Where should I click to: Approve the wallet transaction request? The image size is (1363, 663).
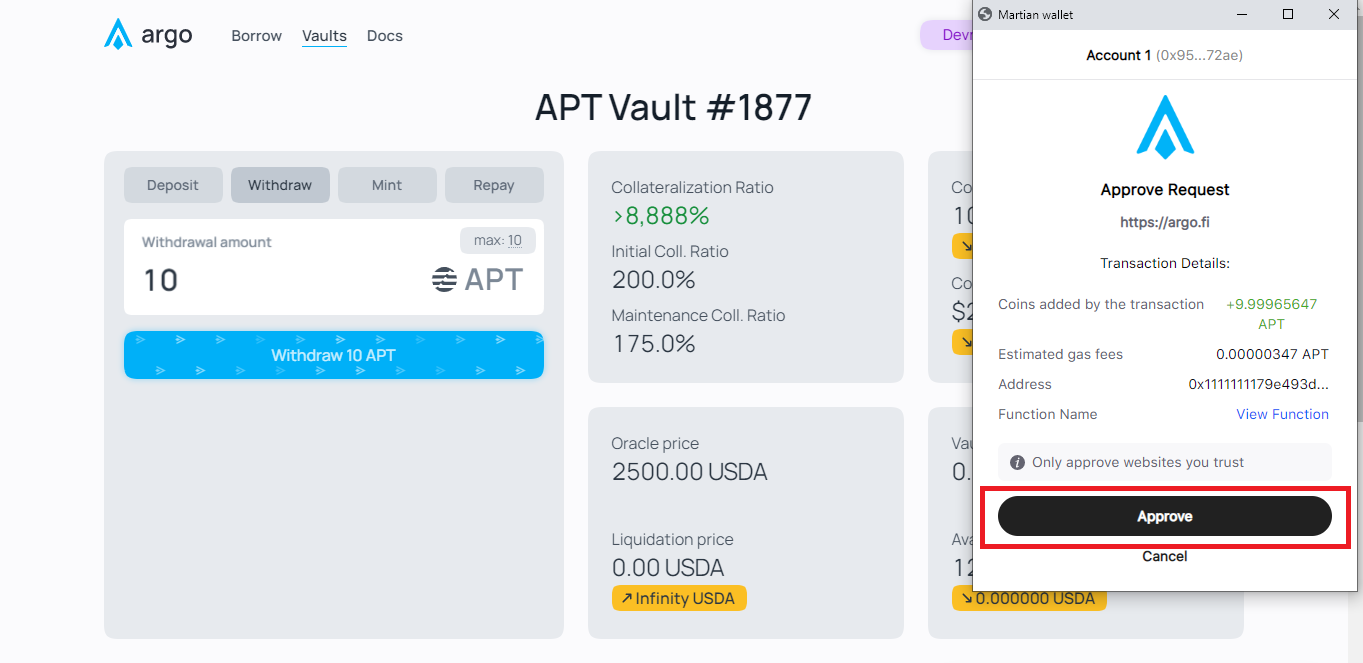point(1164,517)
